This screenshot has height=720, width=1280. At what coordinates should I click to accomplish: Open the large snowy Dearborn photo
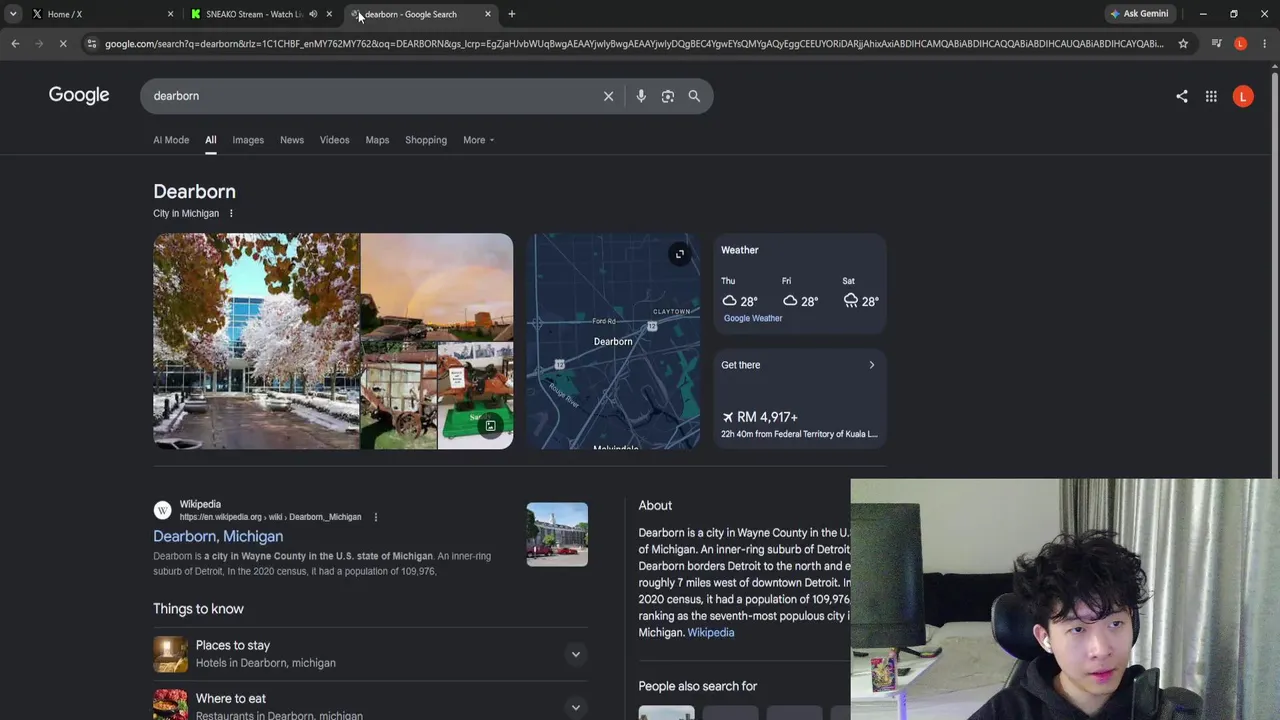[x=256, y=341]
